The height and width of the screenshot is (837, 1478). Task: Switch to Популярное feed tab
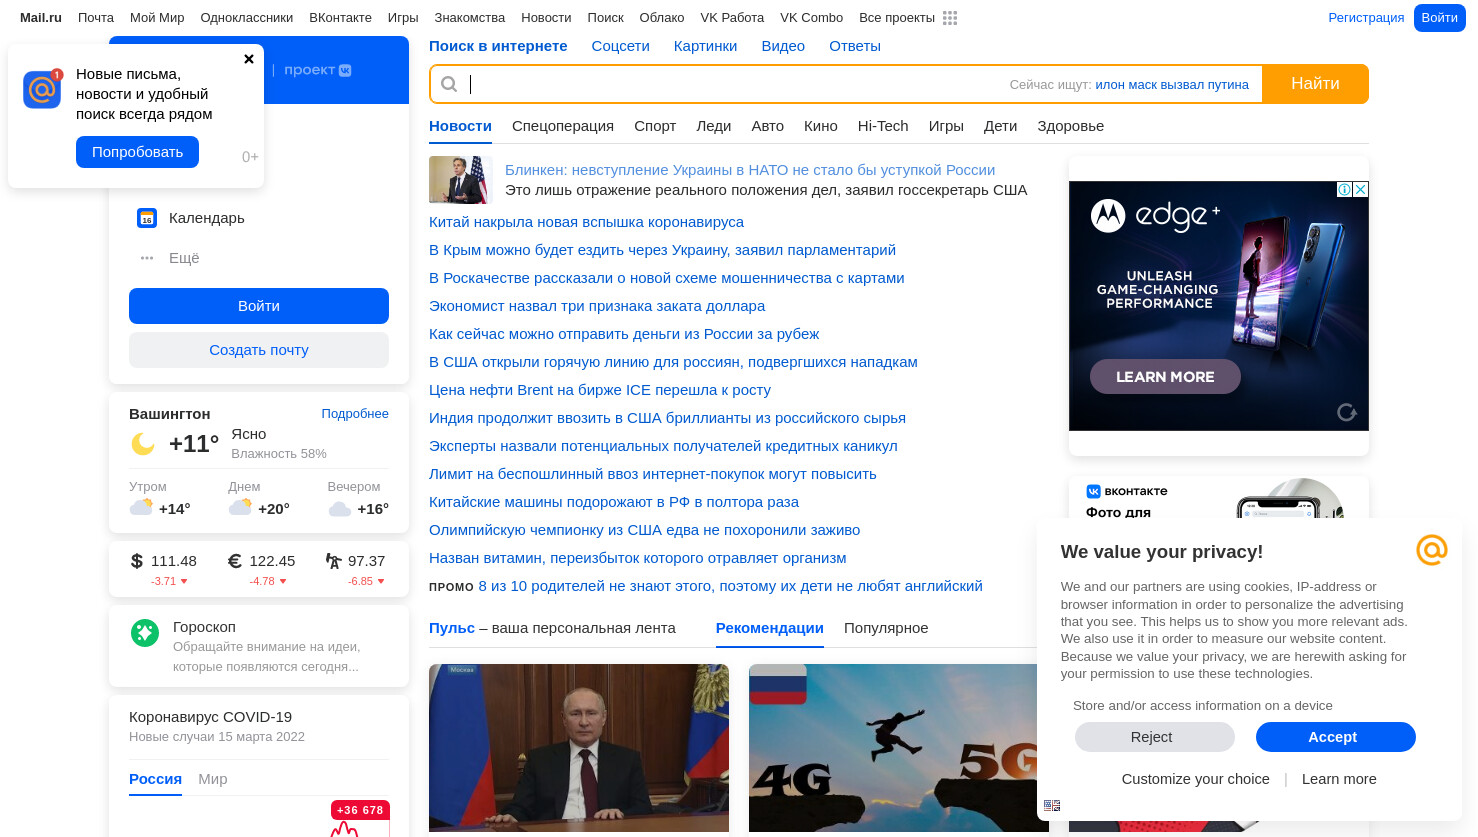coord(886,628)
